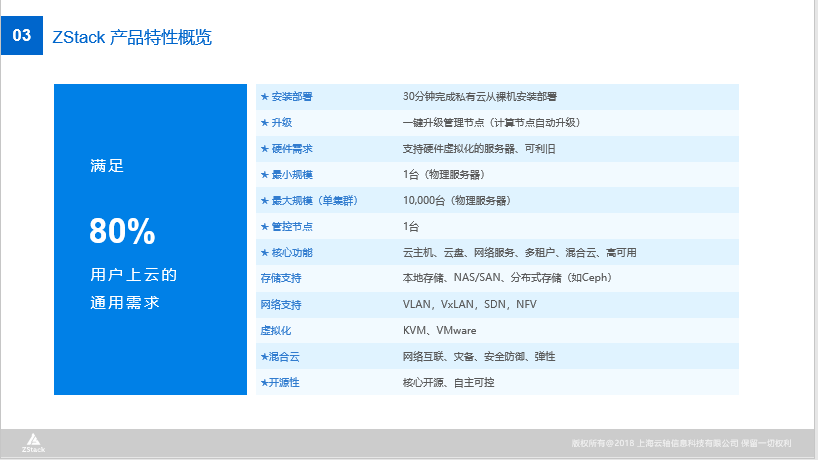Viewport: 818px width, 460px height.
Task: Click the value 'KVM、VMware'
Action: (439, 331)
